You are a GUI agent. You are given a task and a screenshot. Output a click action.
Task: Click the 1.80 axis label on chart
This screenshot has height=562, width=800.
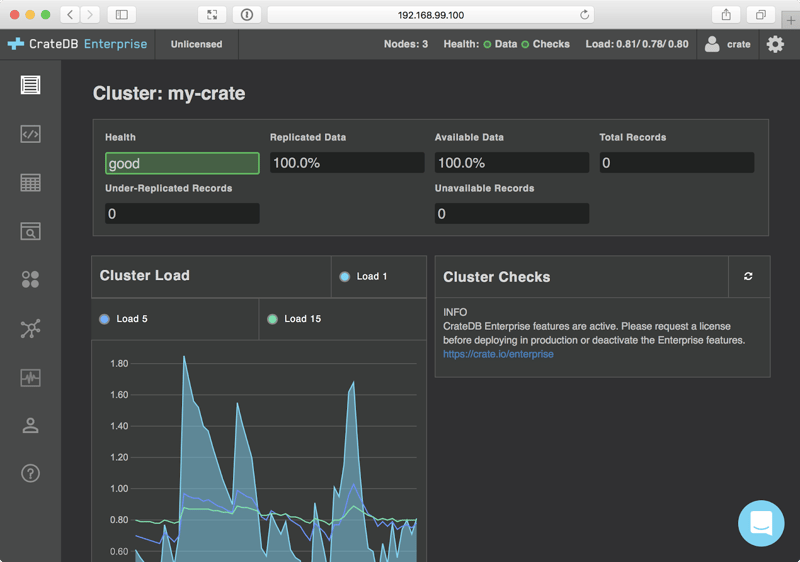119,364
